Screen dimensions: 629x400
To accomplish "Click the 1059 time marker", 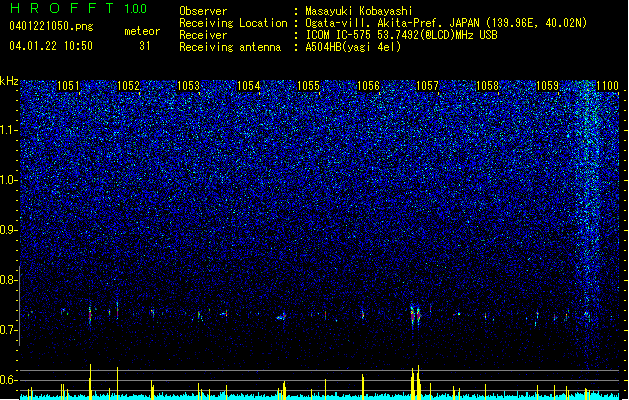I will (548, 86).
